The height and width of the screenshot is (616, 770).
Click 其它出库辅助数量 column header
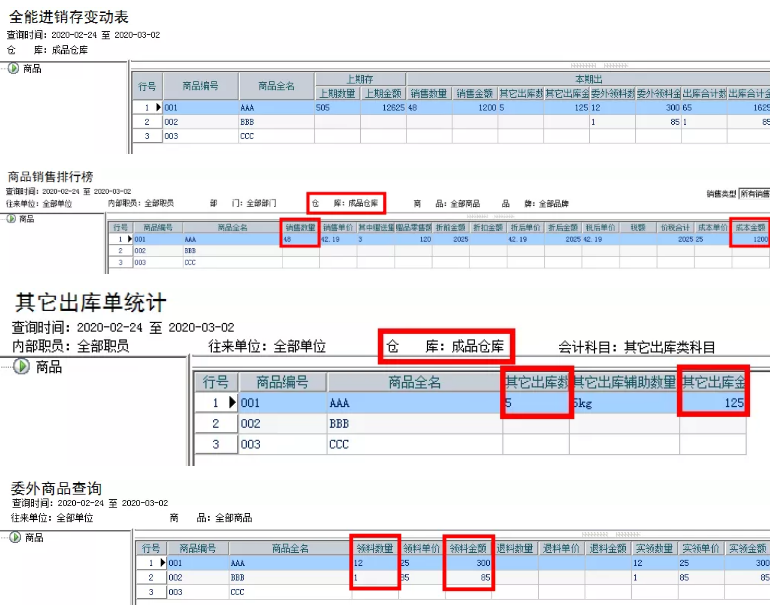[624, 382]
